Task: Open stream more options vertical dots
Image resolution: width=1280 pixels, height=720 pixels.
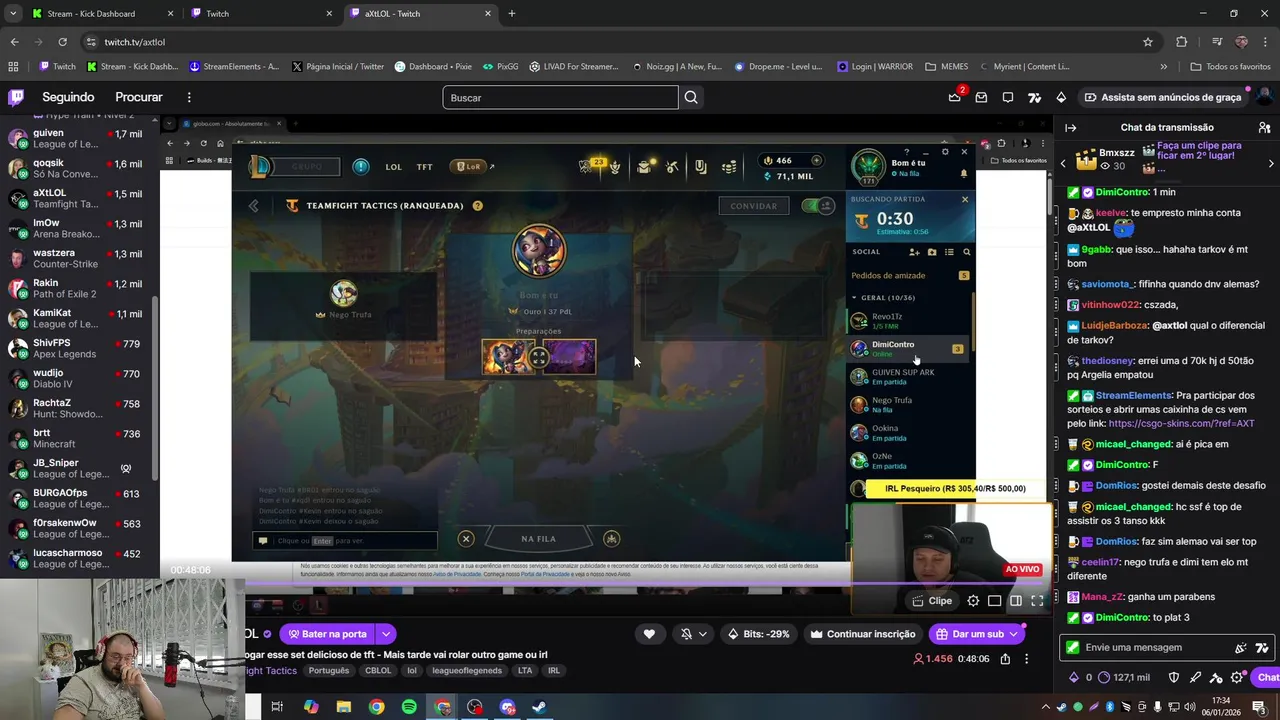Action: [1026, 659]
